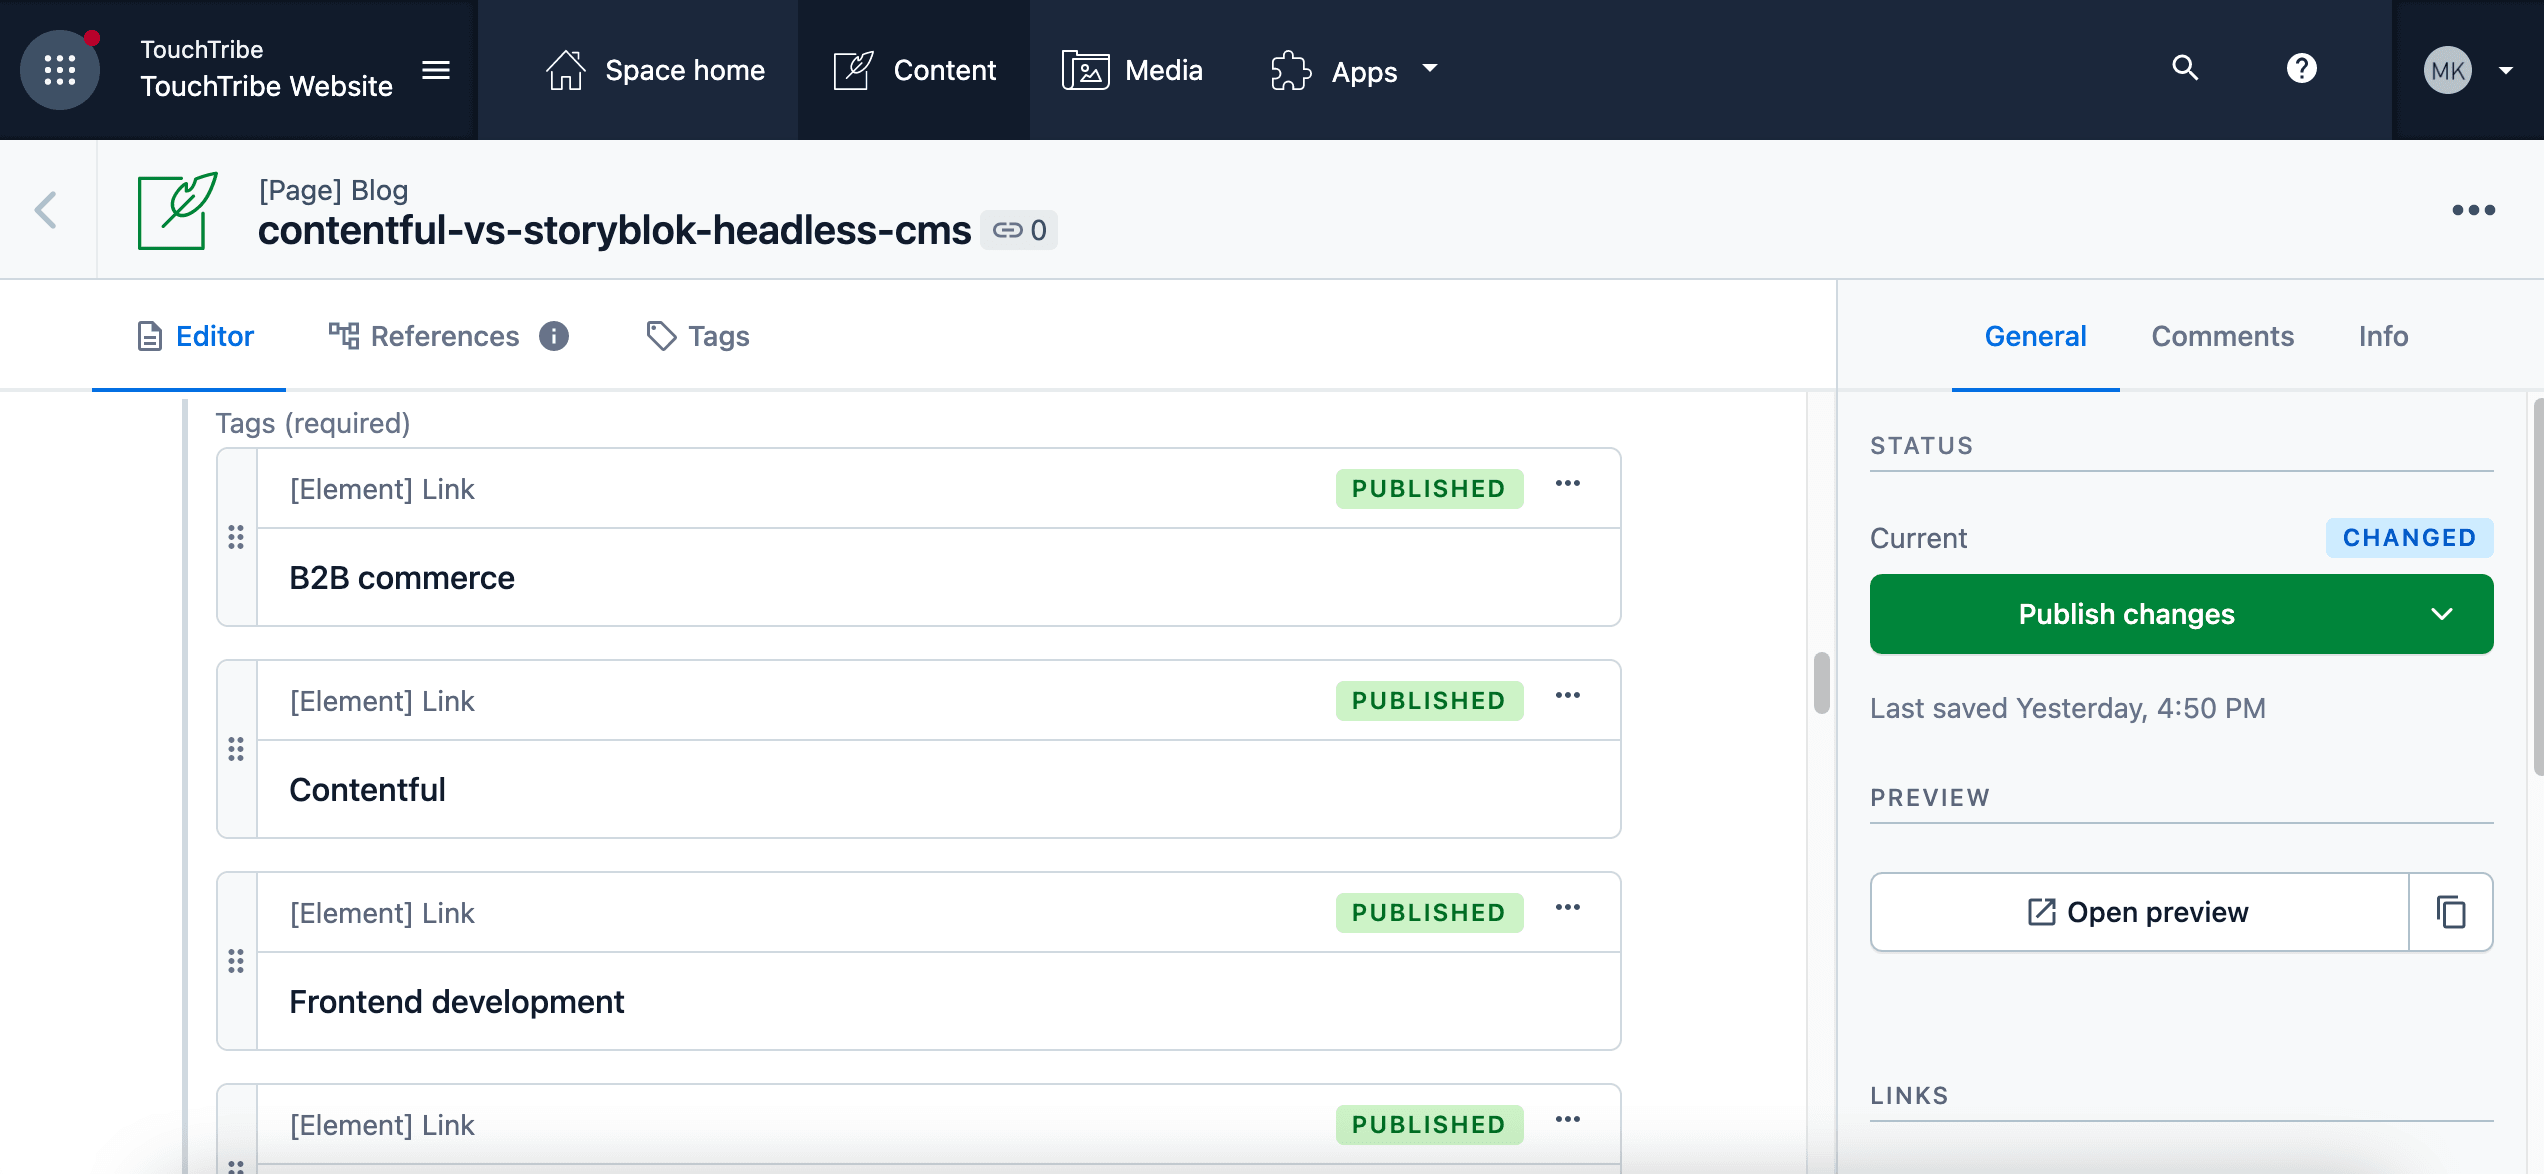Click the References info icon
Image resolution: width=2544 pixels, height=1174 pixels.
pos(554,336)
